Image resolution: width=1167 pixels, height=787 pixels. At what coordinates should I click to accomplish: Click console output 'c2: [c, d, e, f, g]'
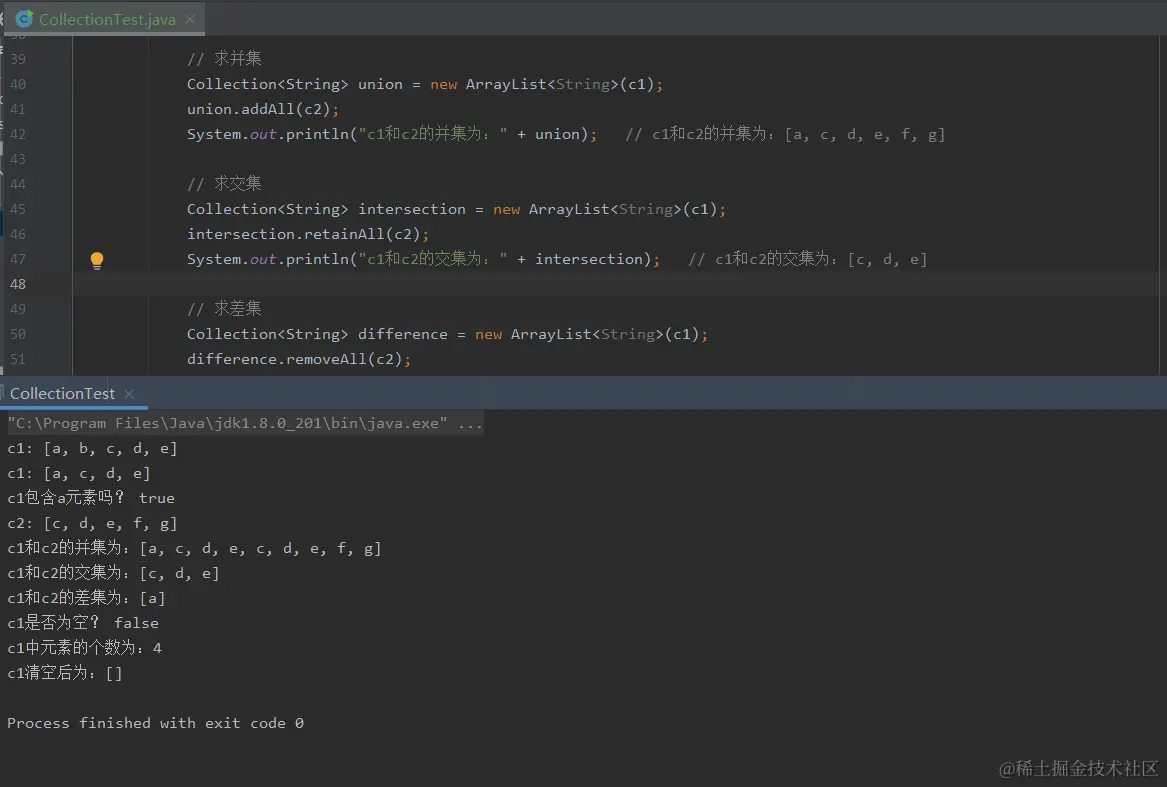[92, 524]
